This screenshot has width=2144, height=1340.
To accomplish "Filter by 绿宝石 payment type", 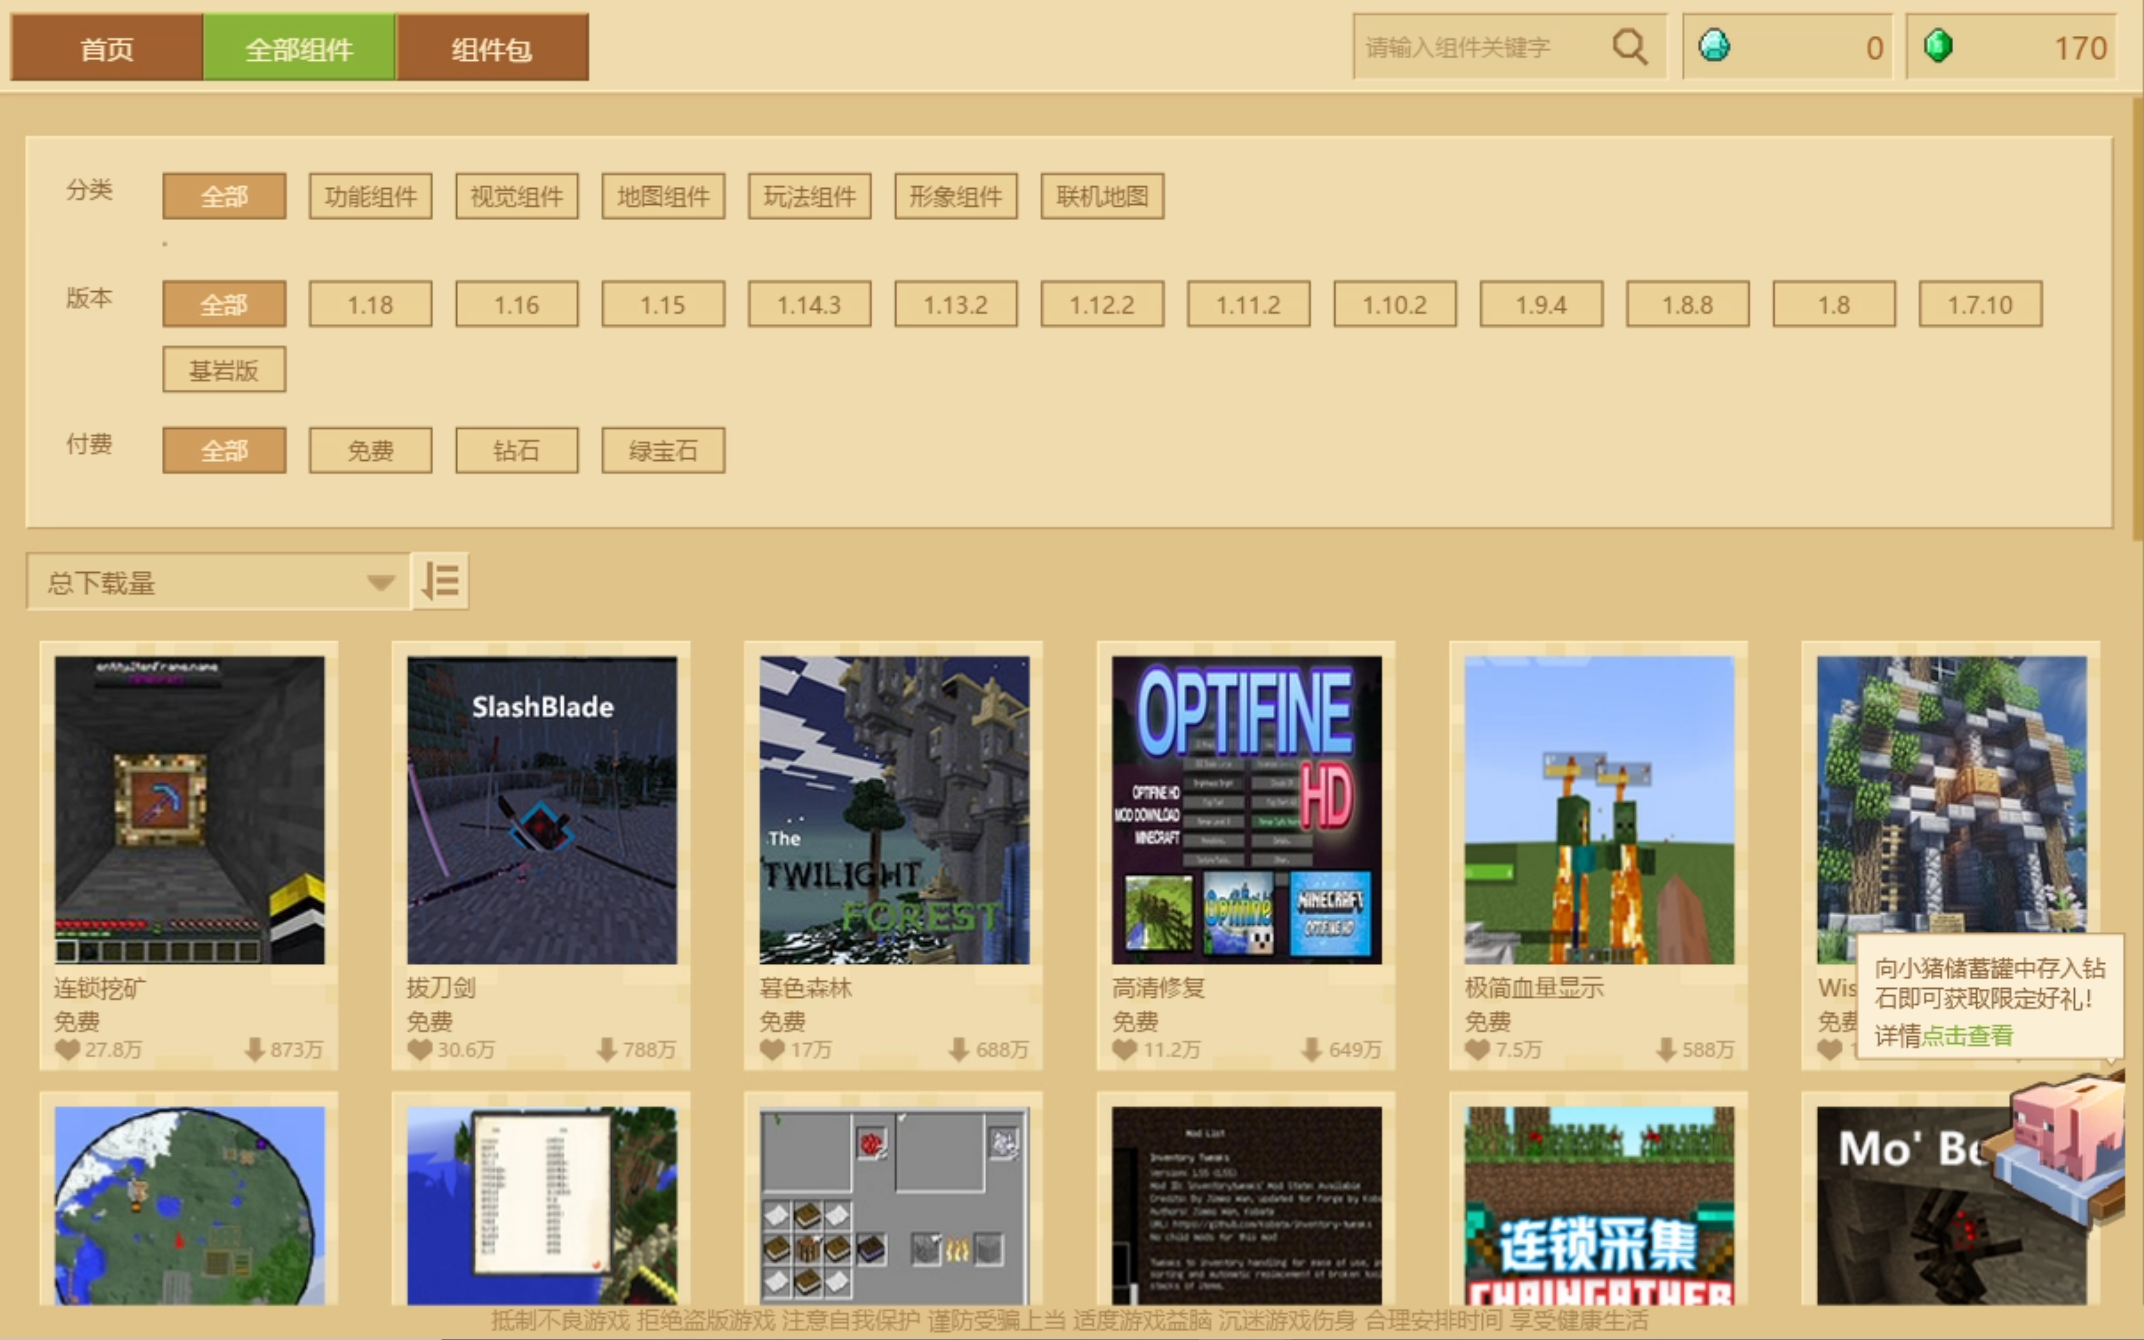I will pos(663,450).
